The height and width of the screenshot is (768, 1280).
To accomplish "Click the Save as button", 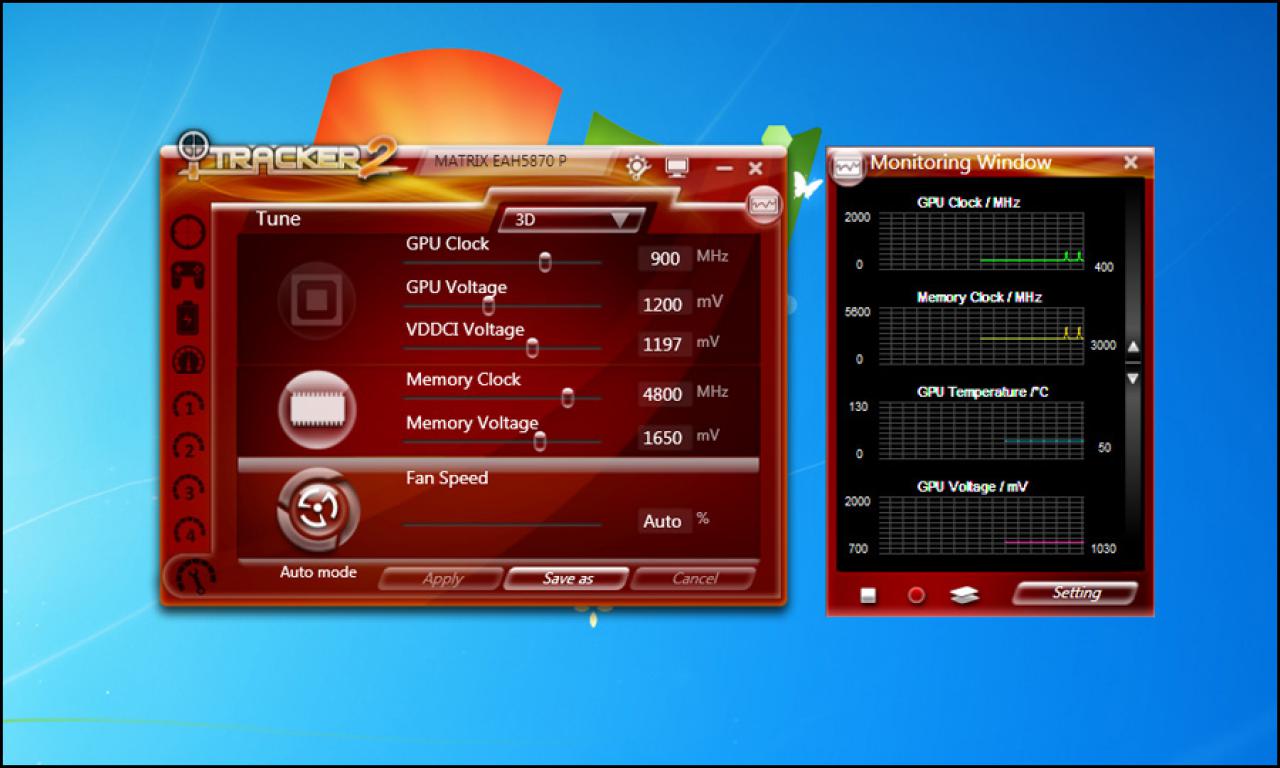I will (x=567, y=578).
